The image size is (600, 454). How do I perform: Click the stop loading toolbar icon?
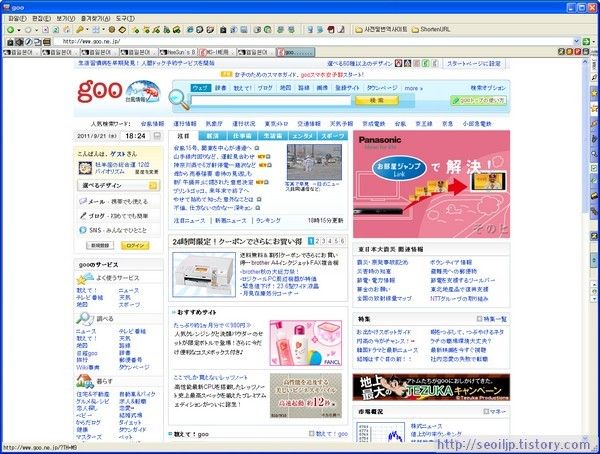pyautogui.click(x=46, y=30)
